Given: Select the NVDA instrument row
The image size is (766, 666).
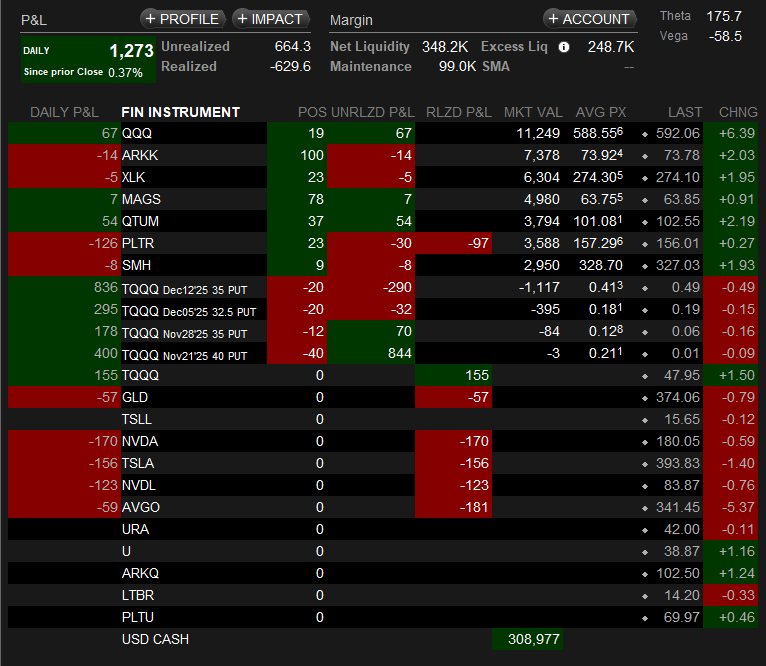Looking at the screenshot, I should click(383, 441).
